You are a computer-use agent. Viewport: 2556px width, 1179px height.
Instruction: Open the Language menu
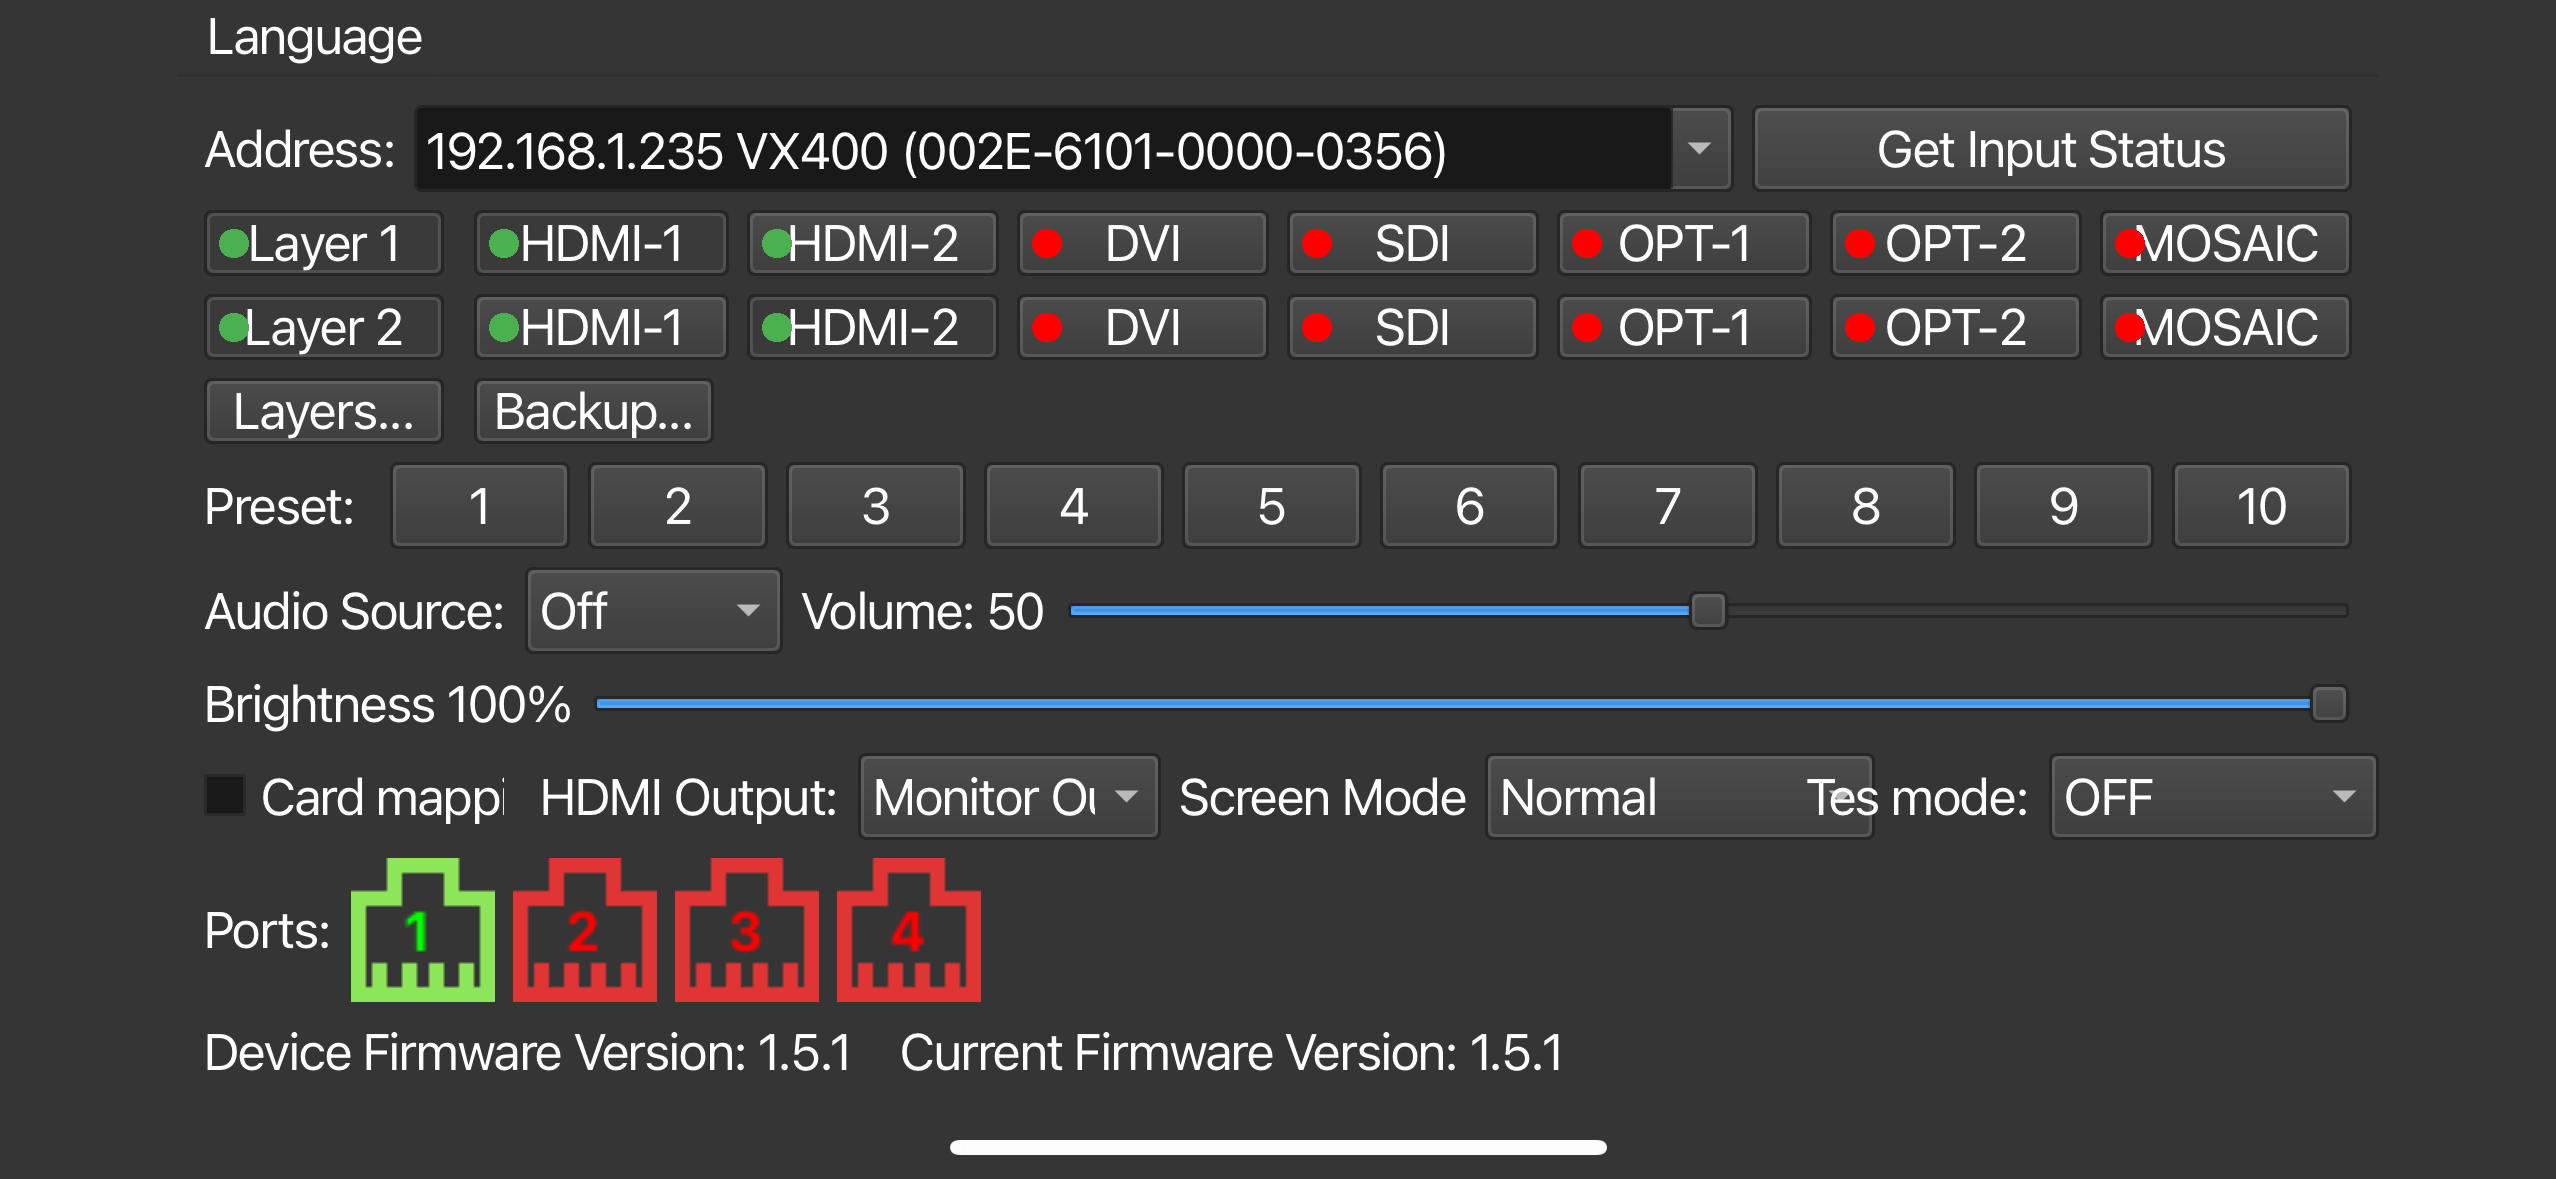313,36
